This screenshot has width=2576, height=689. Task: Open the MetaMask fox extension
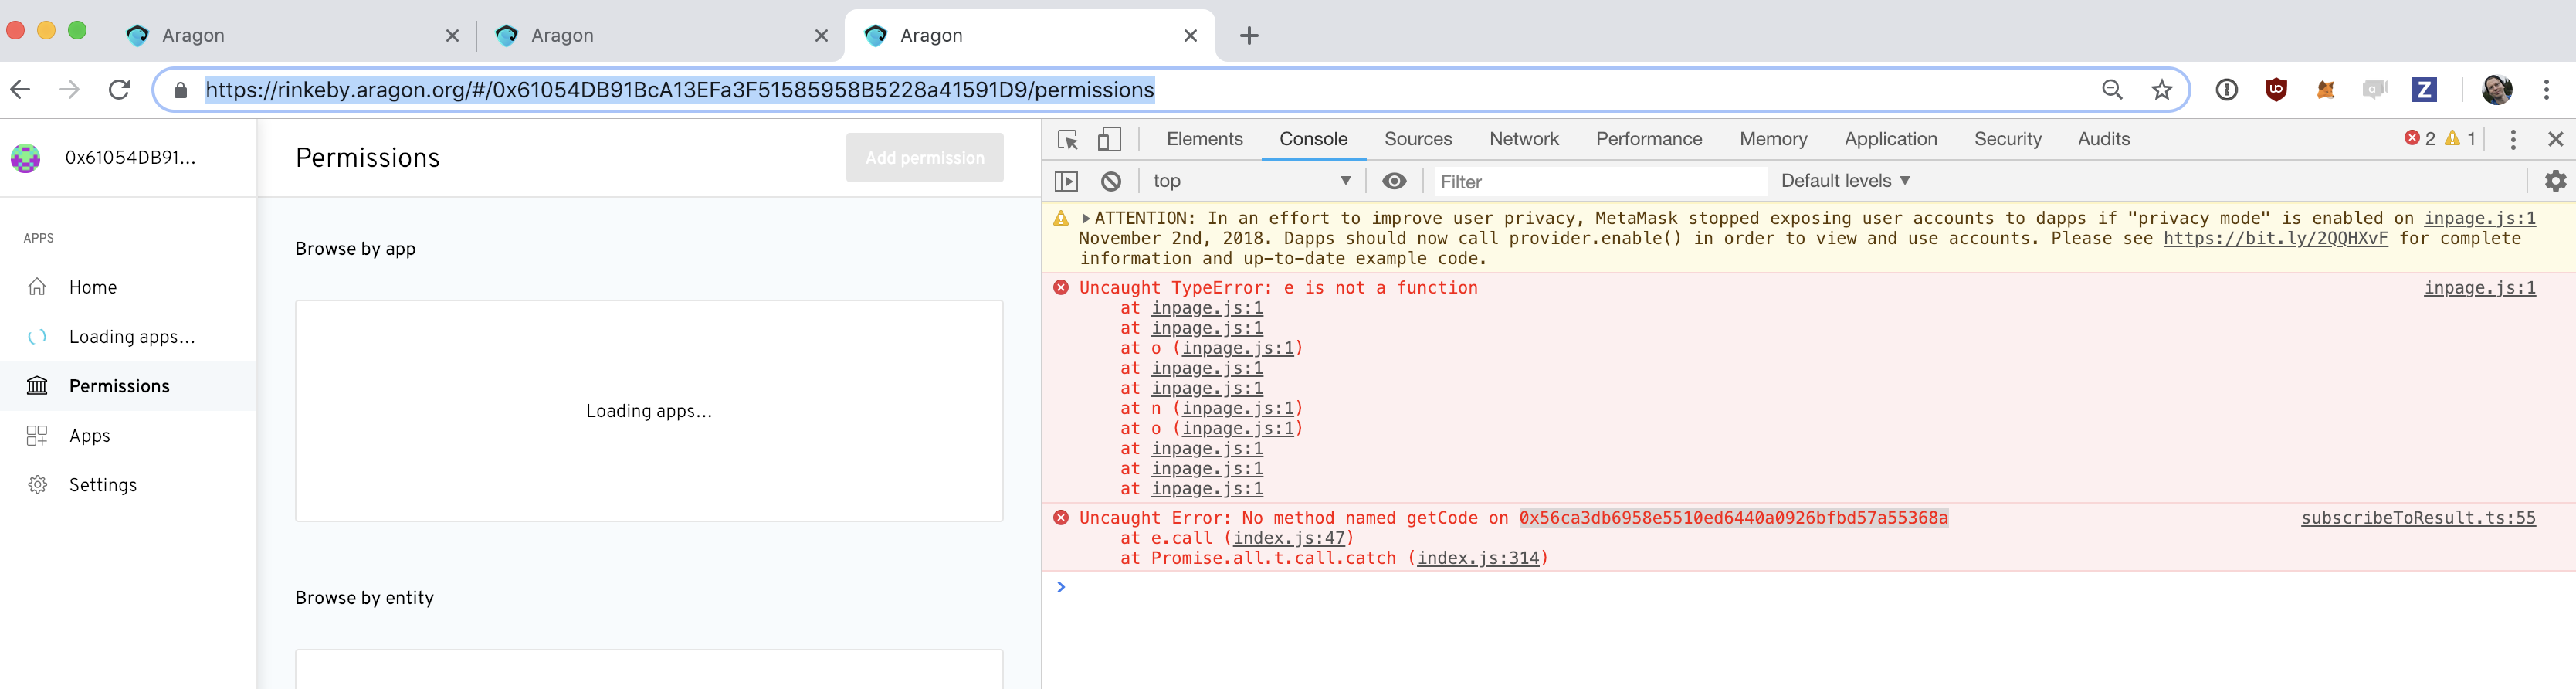2326,90
